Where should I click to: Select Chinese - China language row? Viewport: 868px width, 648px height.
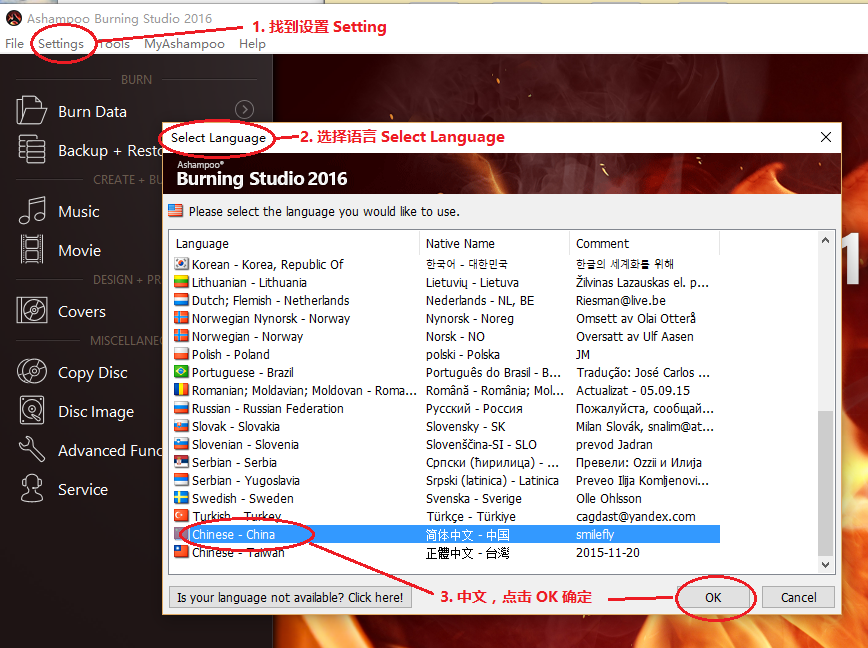point(445,535)
